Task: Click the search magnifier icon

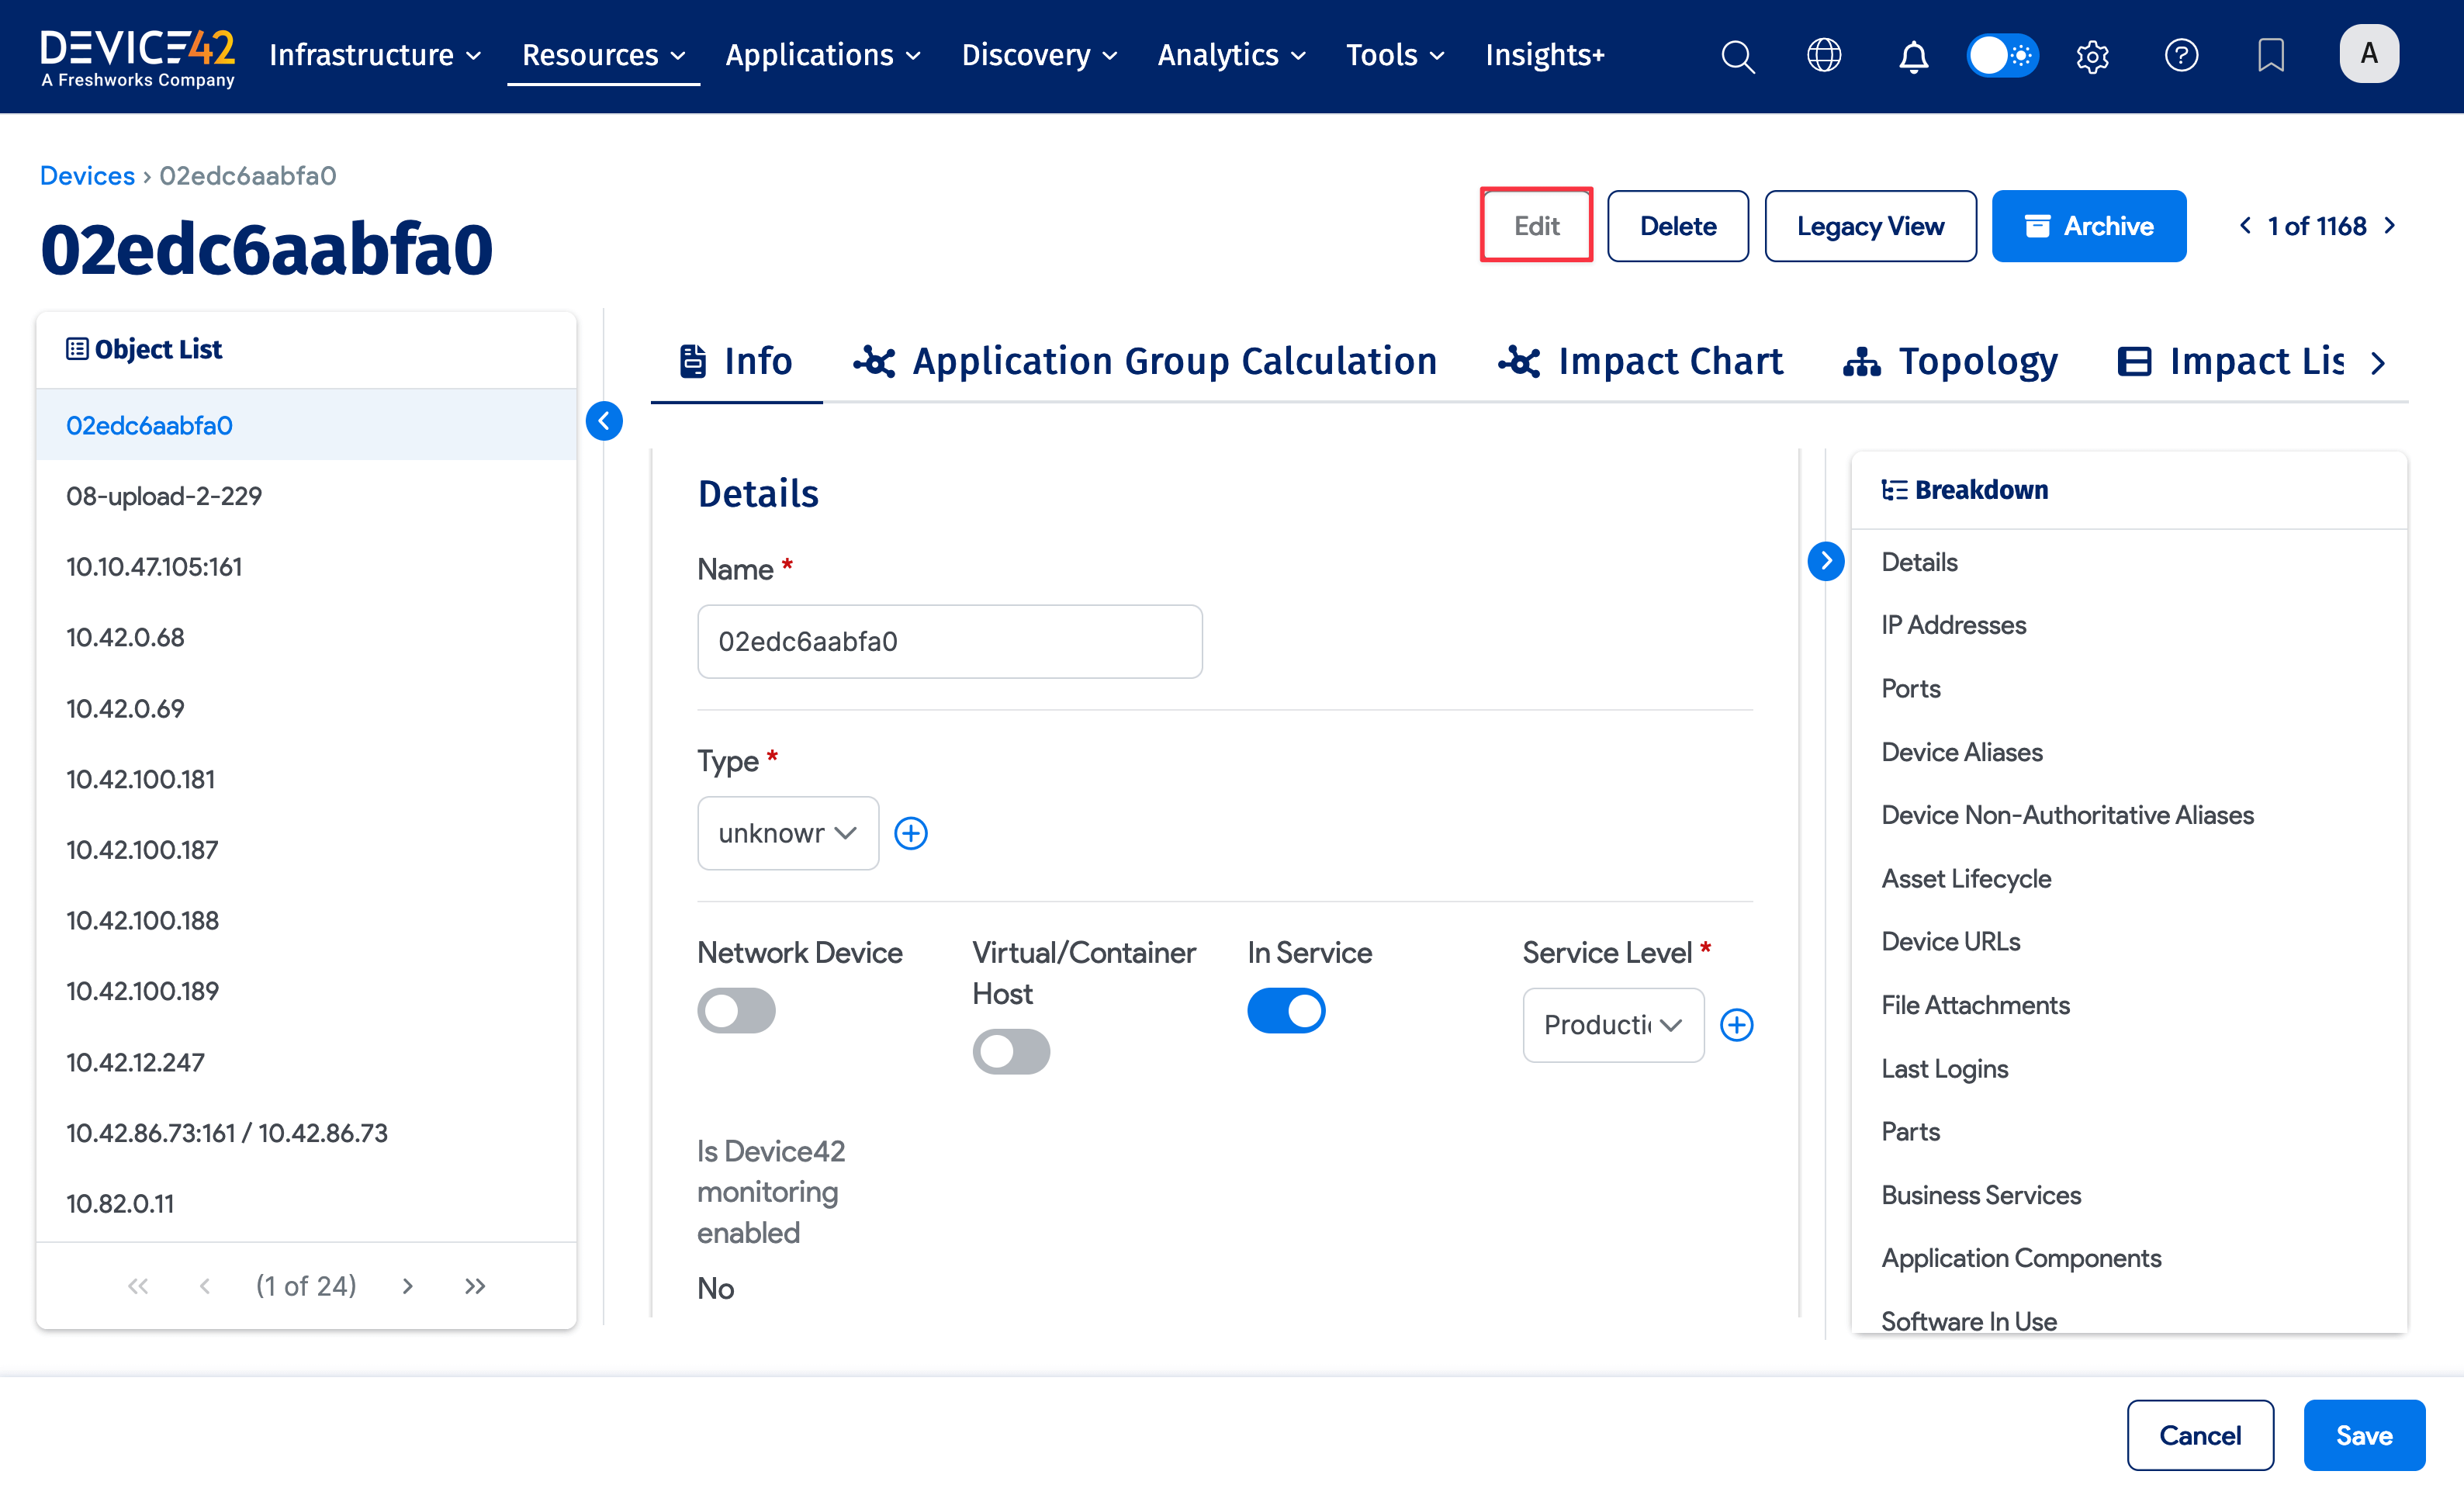Action: point(1737,56)
